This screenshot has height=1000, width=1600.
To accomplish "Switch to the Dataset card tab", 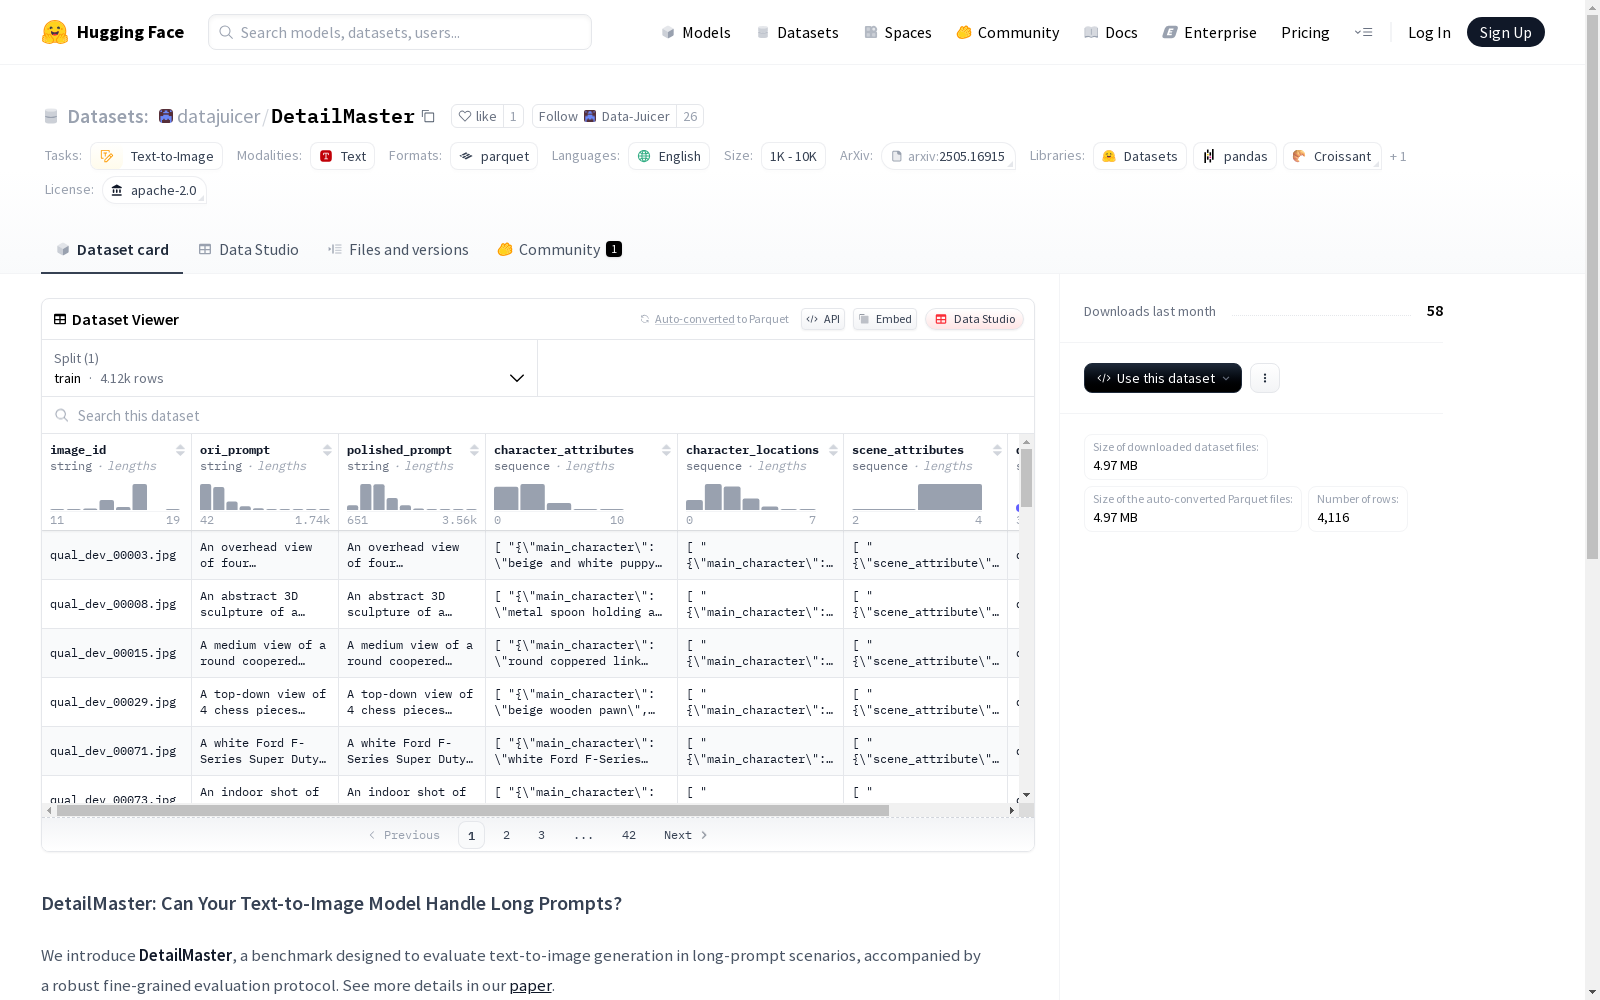I will coord(112,250).
